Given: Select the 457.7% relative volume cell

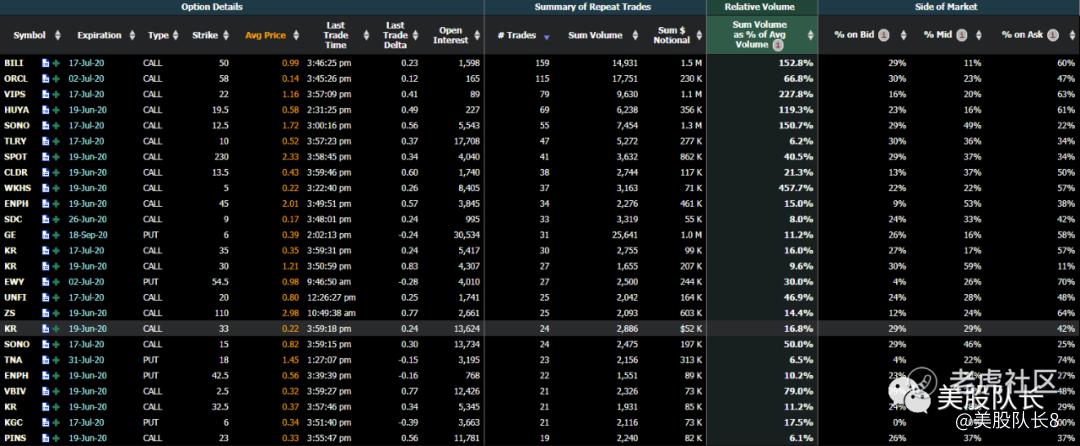Looking at the screenshot, I should coord(796,188).
